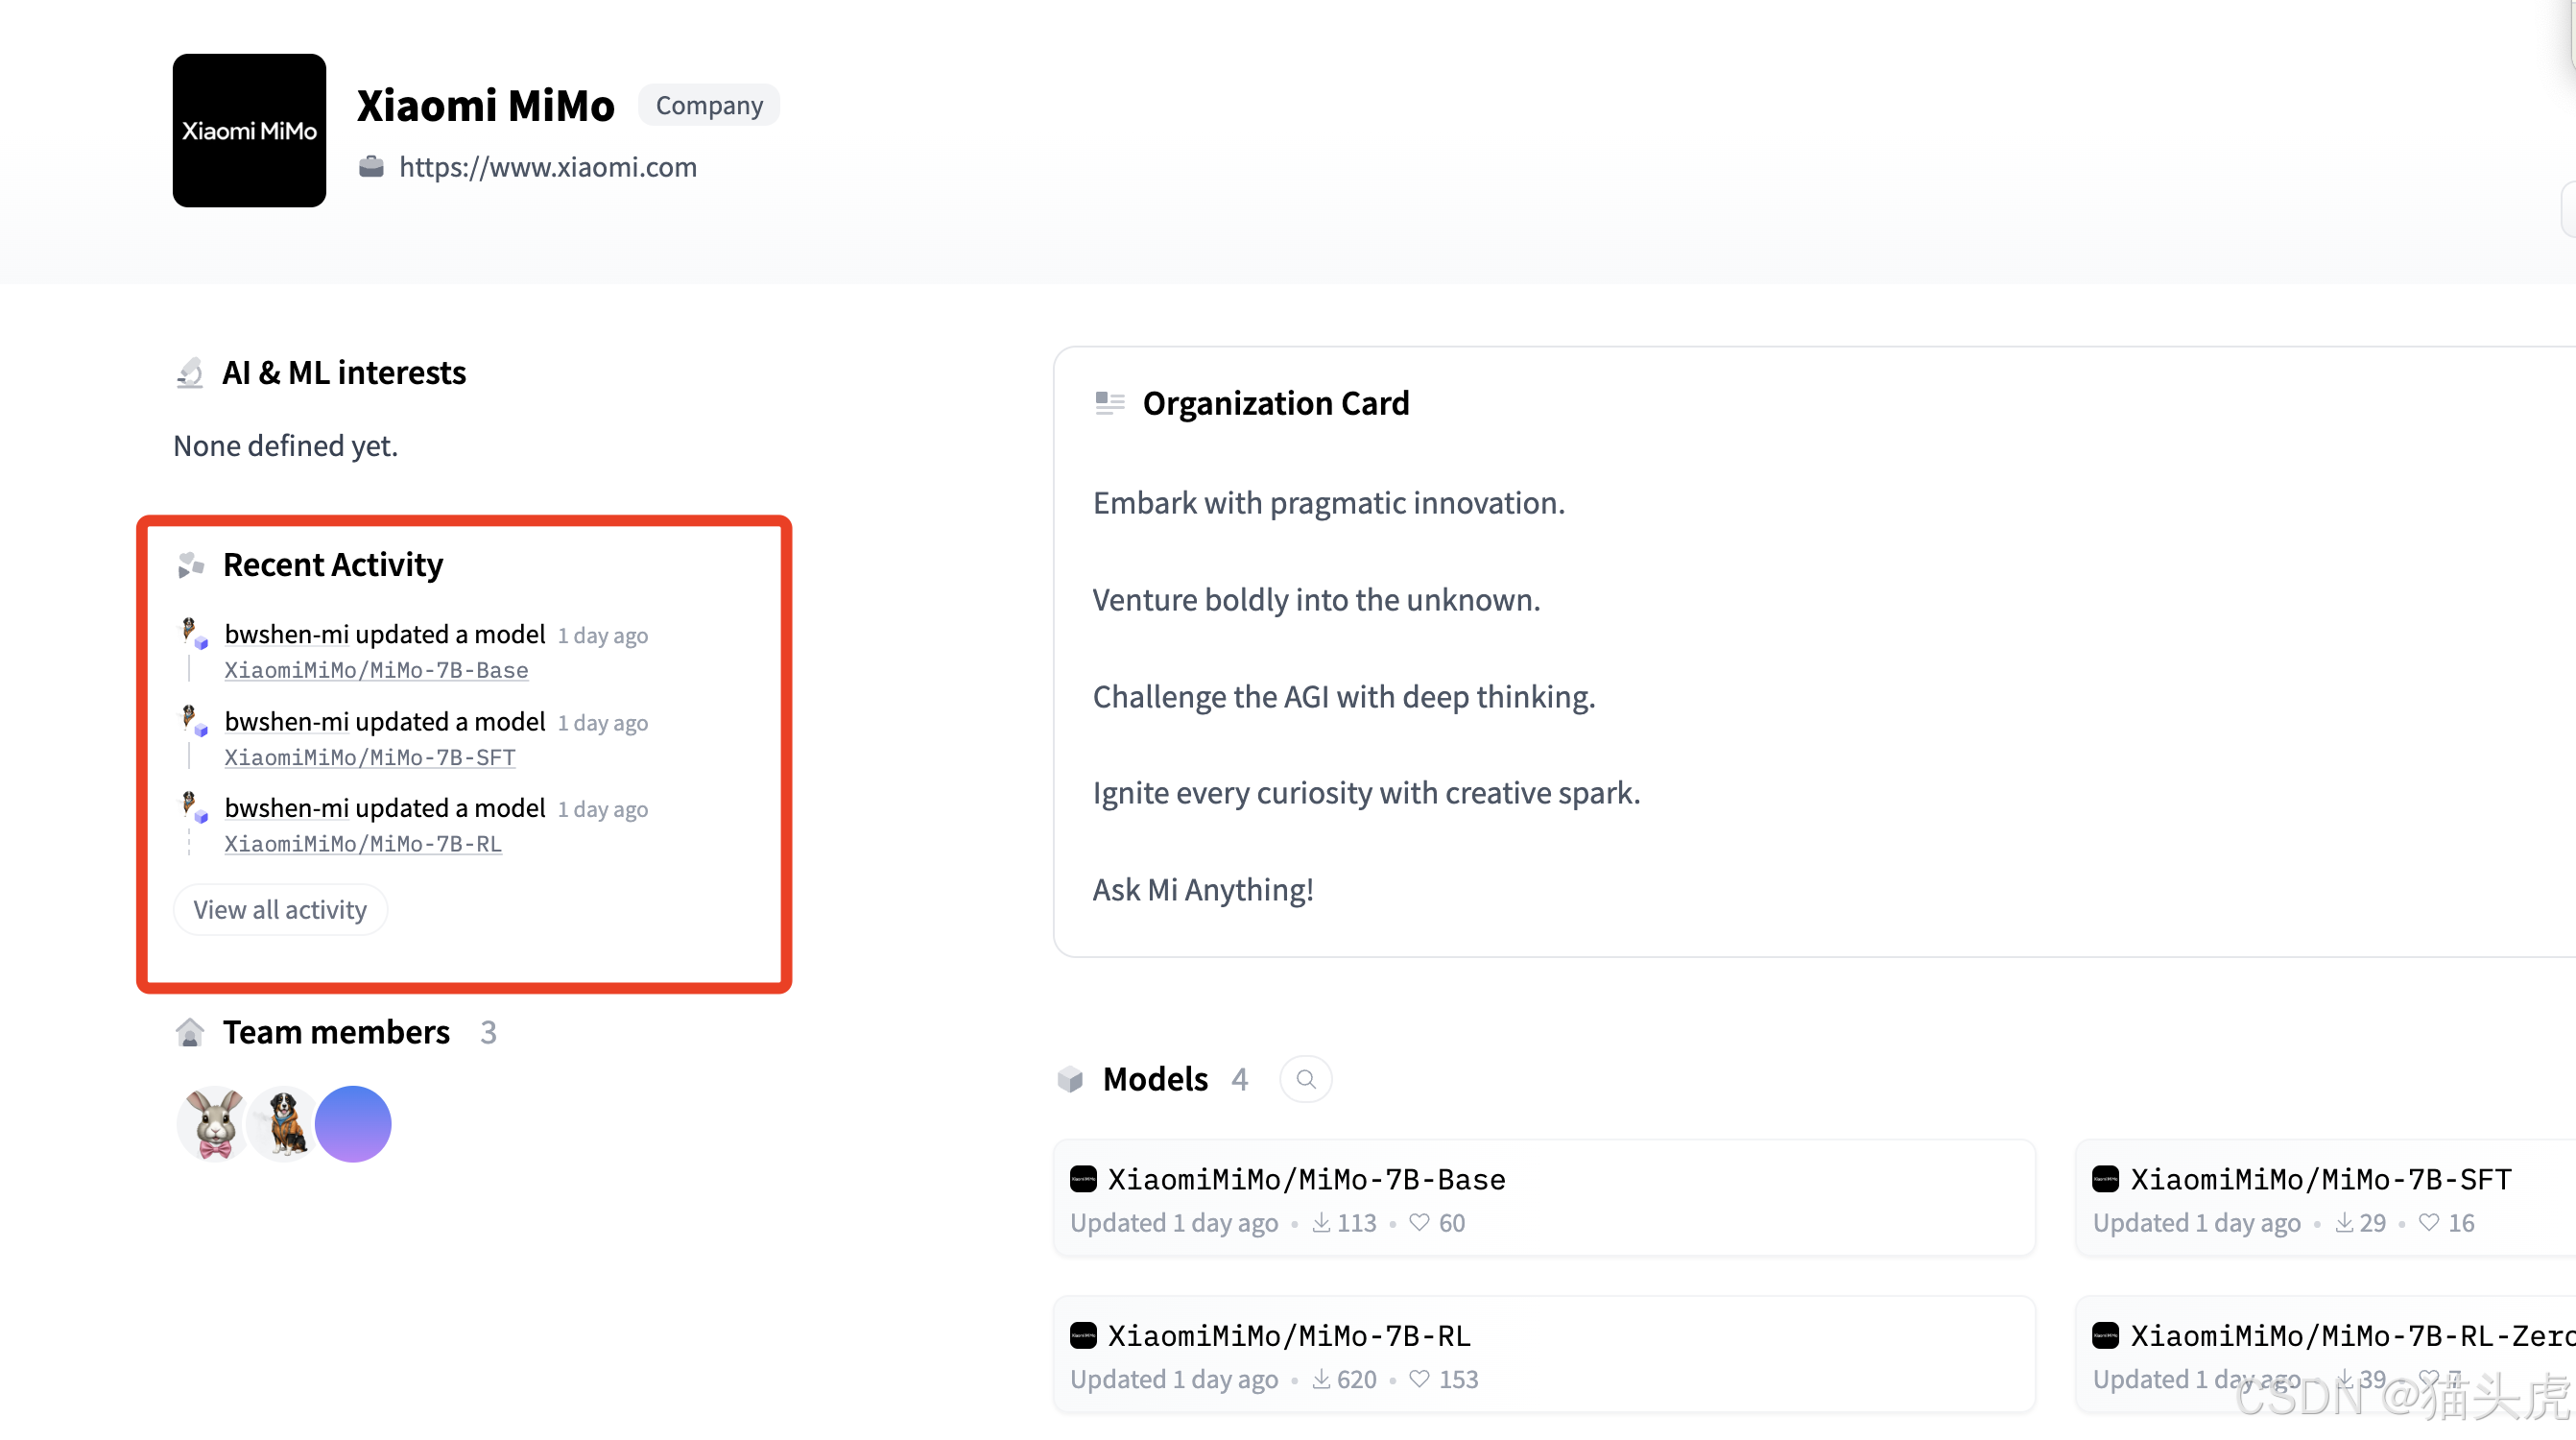Click the Models cube icon
The image size is (2576, 1440).
[1070, 1079]
